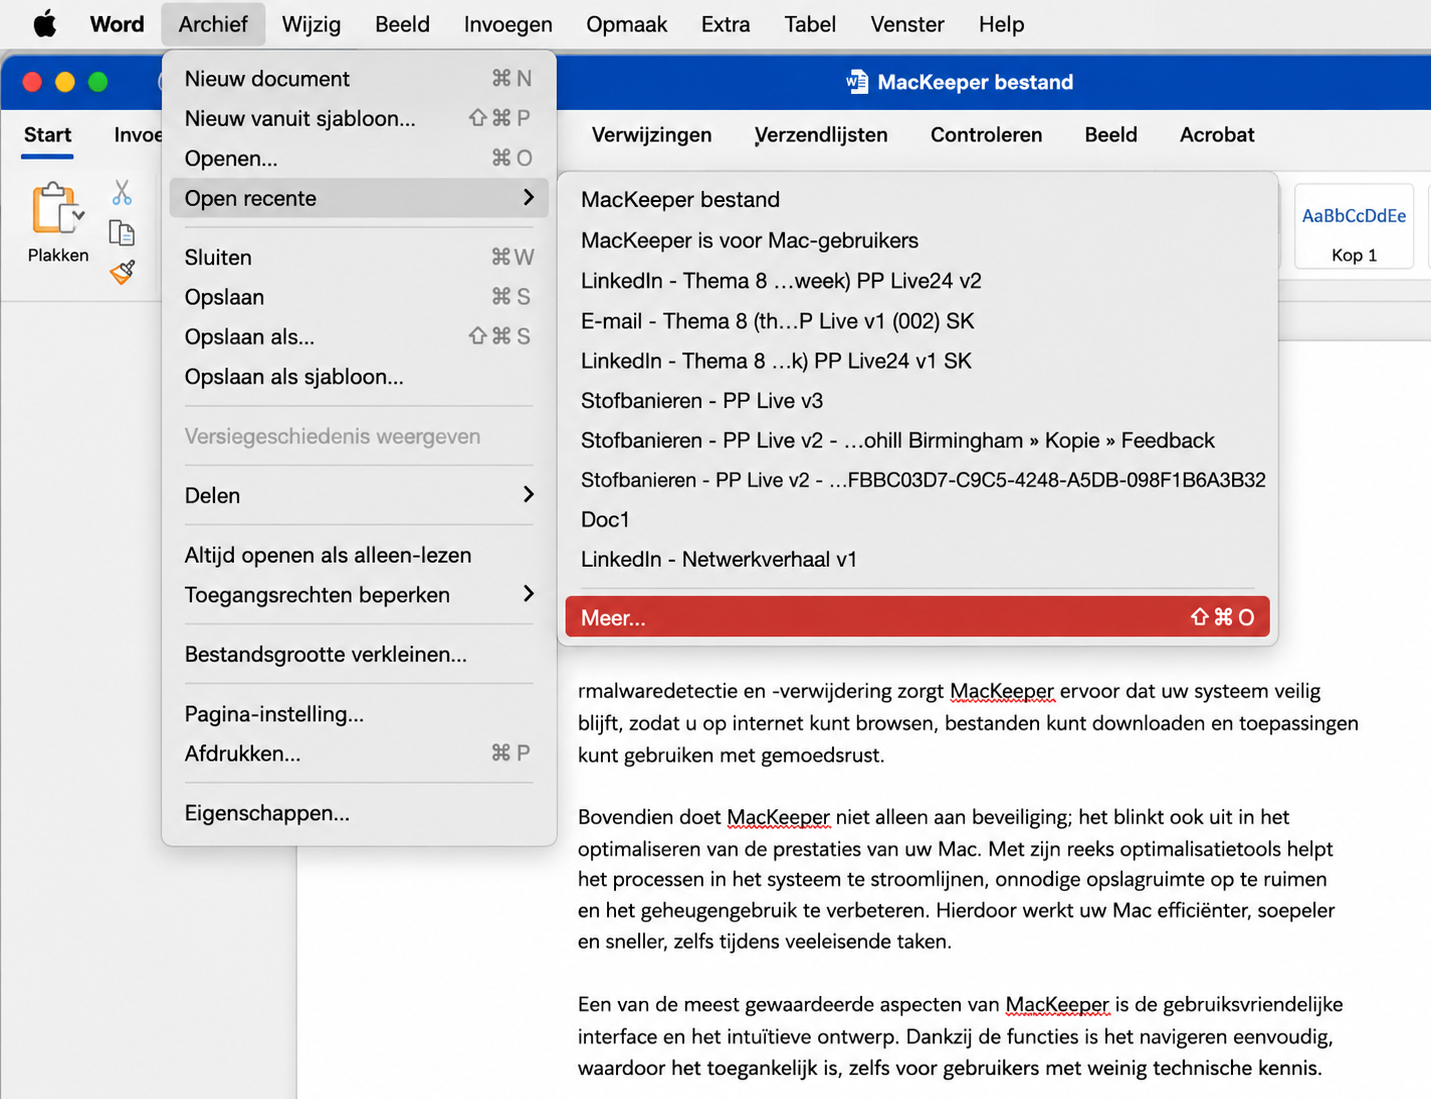Open the Extra menu
The width and height of the screenshot is (1431, 1099).
[725, 24]
